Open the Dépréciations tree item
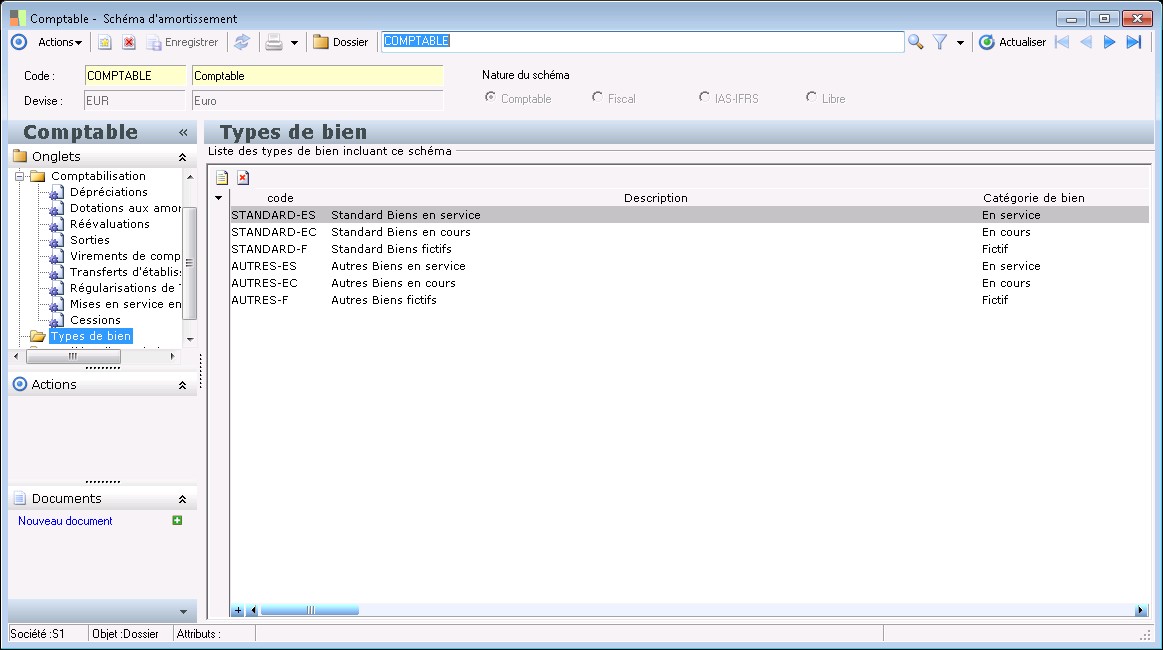 108,192
